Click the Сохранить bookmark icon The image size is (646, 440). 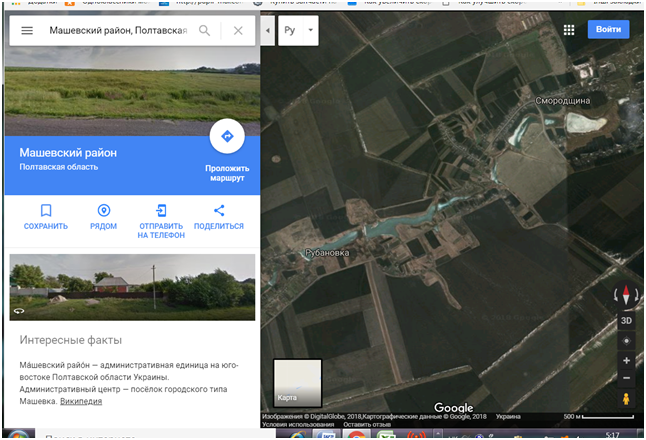[46, 211]
